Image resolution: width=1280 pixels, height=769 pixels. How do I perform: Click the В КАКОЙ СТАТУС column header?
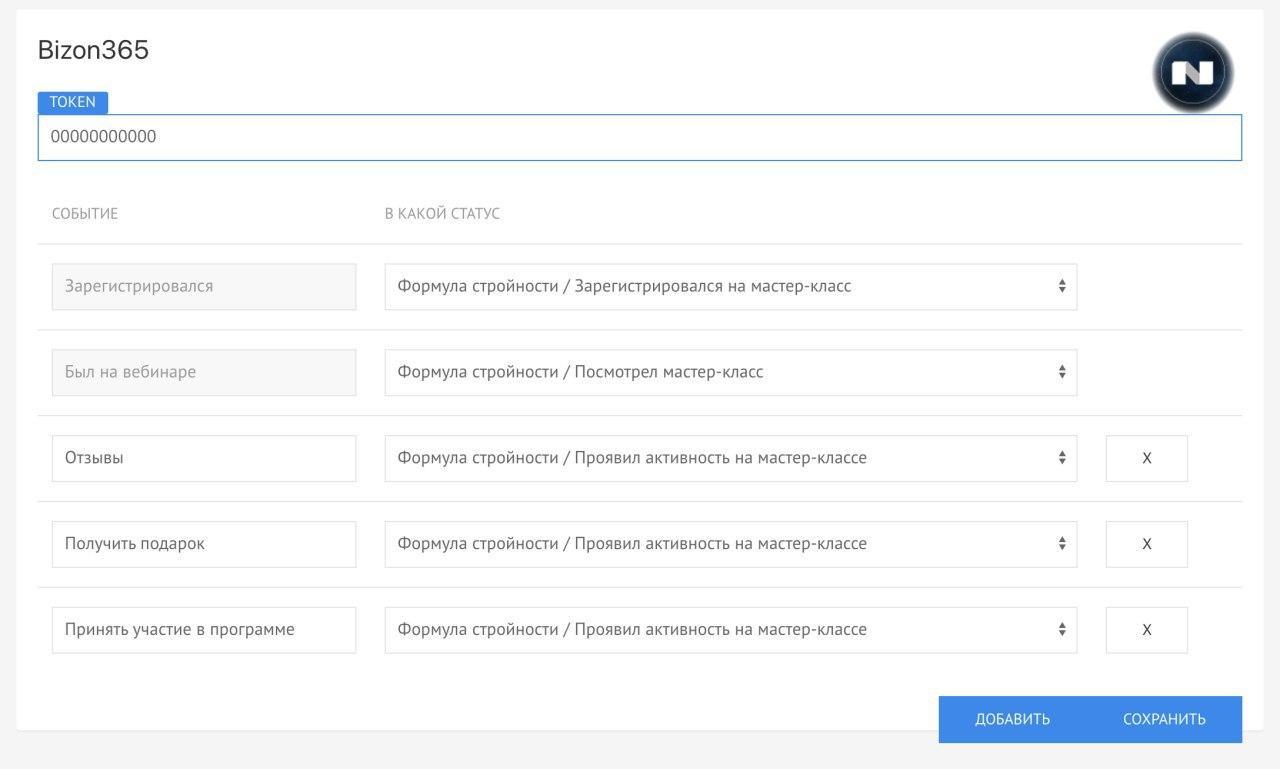(x=442, y=214)
